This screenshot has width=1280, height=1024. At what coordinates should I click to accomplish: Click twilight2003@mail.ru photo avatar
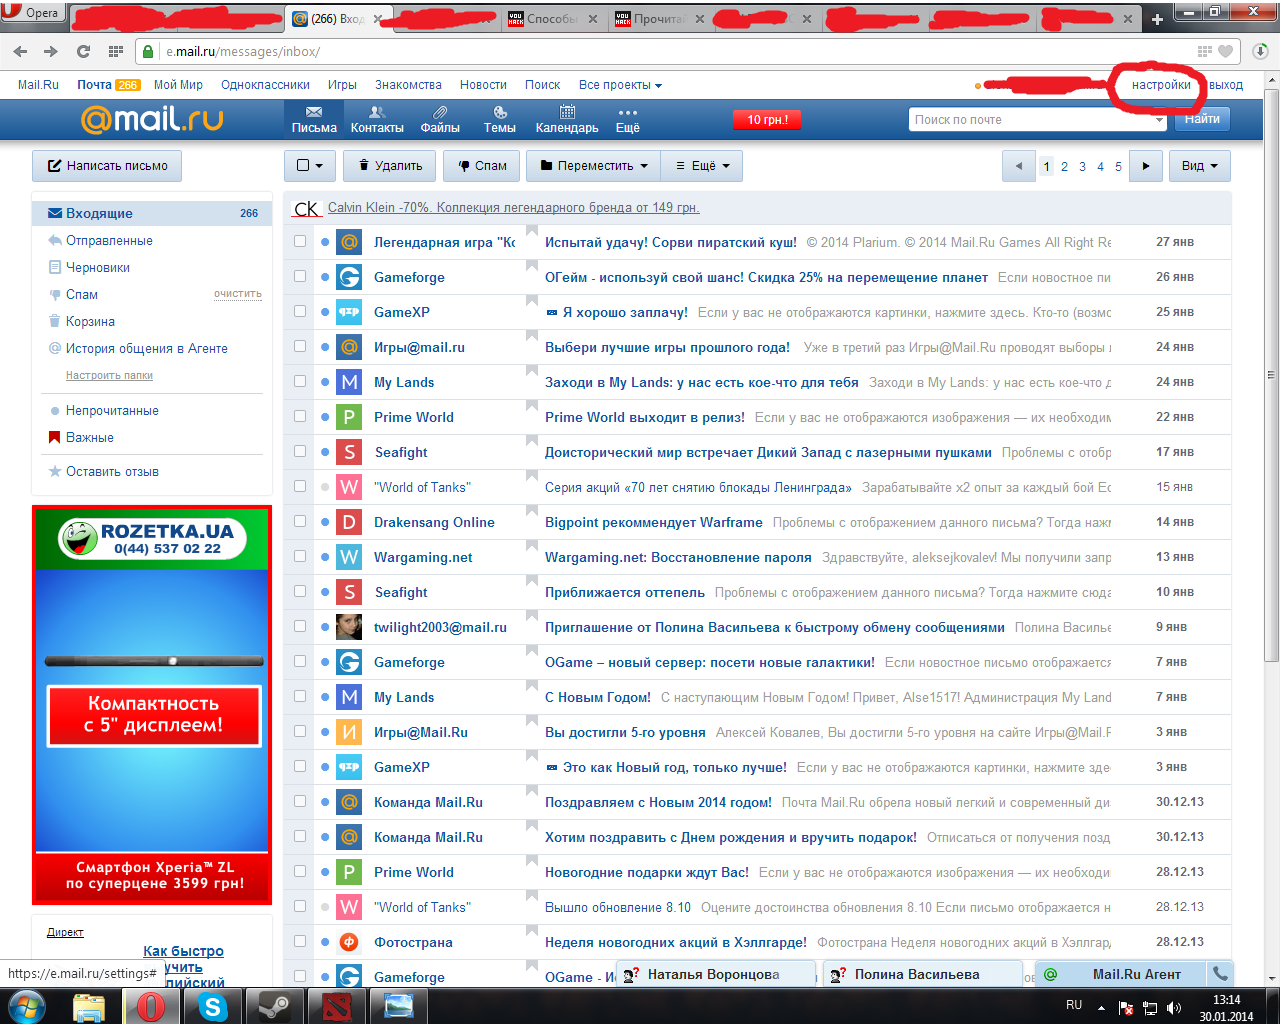pos(349,627)
